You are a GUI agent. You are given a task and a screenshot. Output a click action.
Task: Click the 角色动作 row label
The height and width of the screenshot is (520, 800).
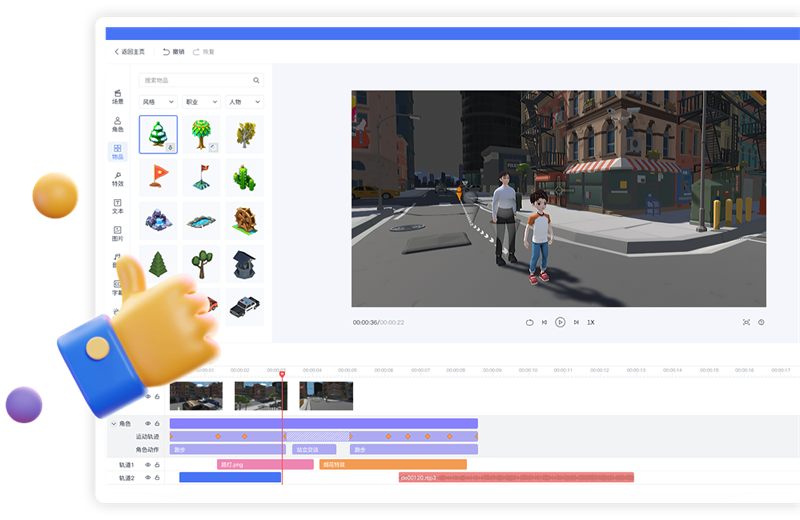147,450
